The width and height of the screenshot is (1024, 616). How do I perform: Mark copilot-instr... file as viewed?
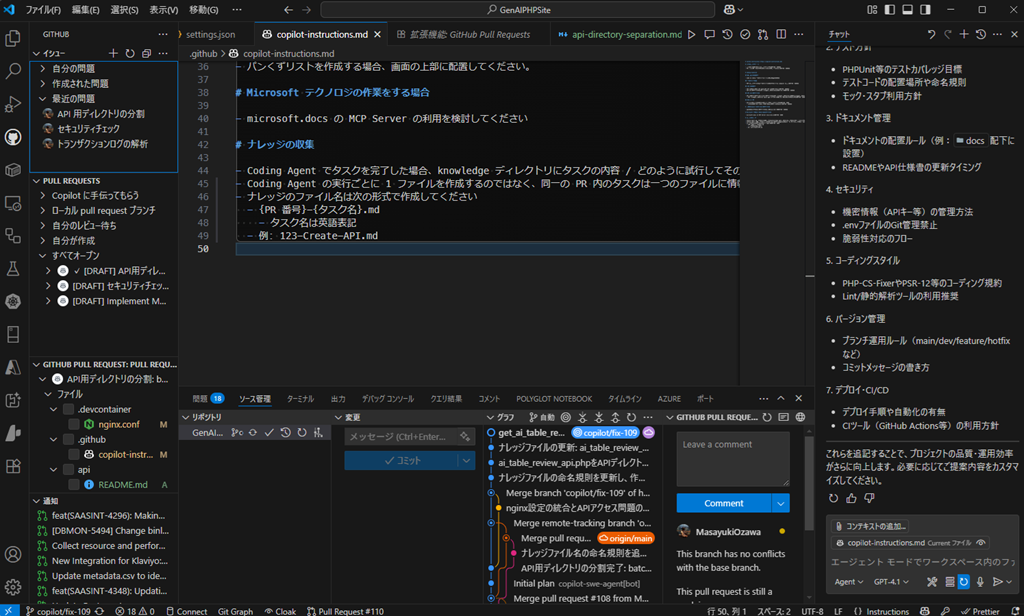click(x=74, y=455)
